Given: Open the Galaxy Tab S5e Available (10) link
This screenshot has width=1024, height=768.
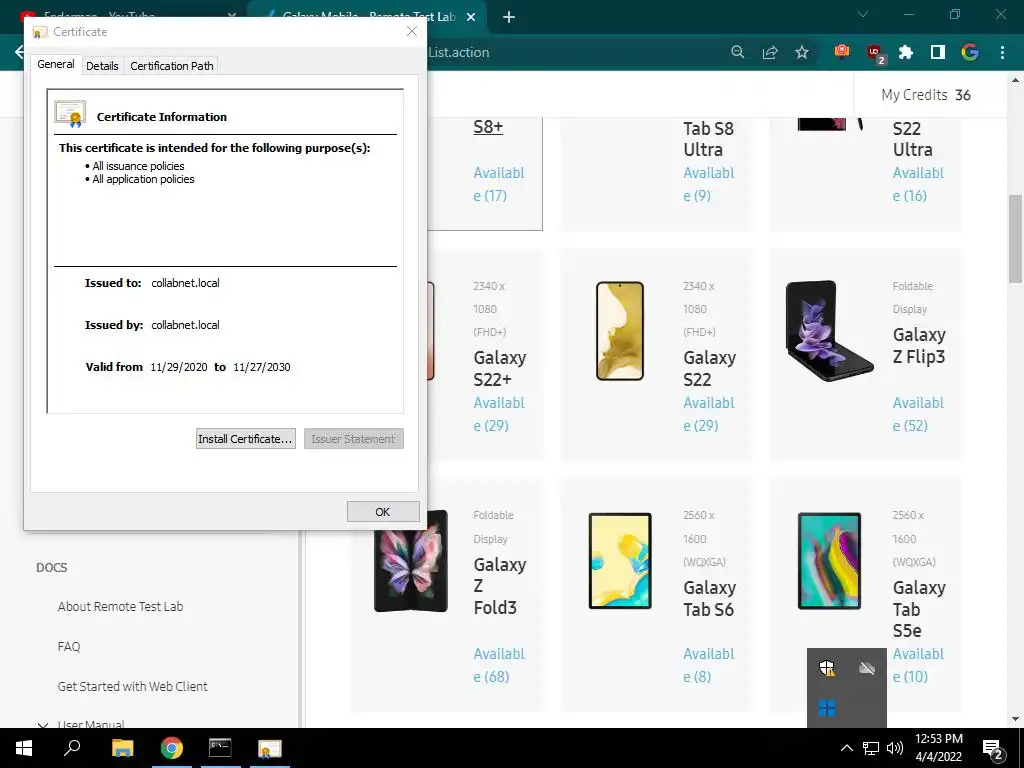Looking at the screenshot, I should [918, 665].
